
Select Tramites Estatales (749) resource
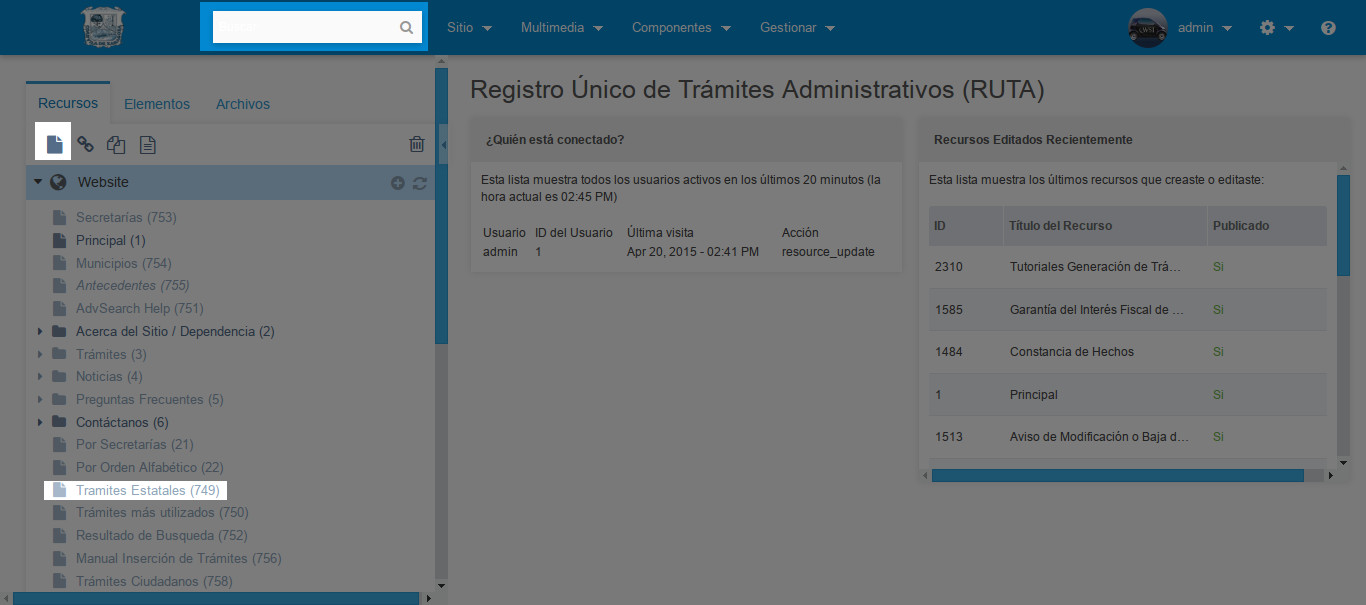147,490
